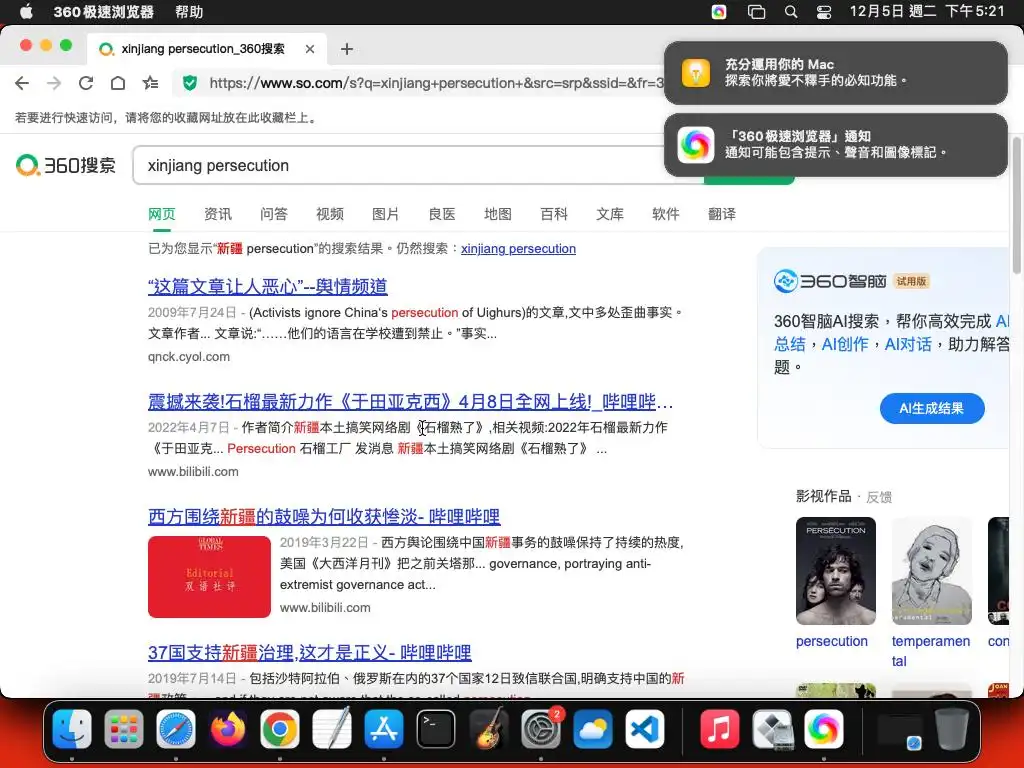This screenshot has width=1024, height=768.
Task: Switch to the 文库 tab
Action: (610, 214)
